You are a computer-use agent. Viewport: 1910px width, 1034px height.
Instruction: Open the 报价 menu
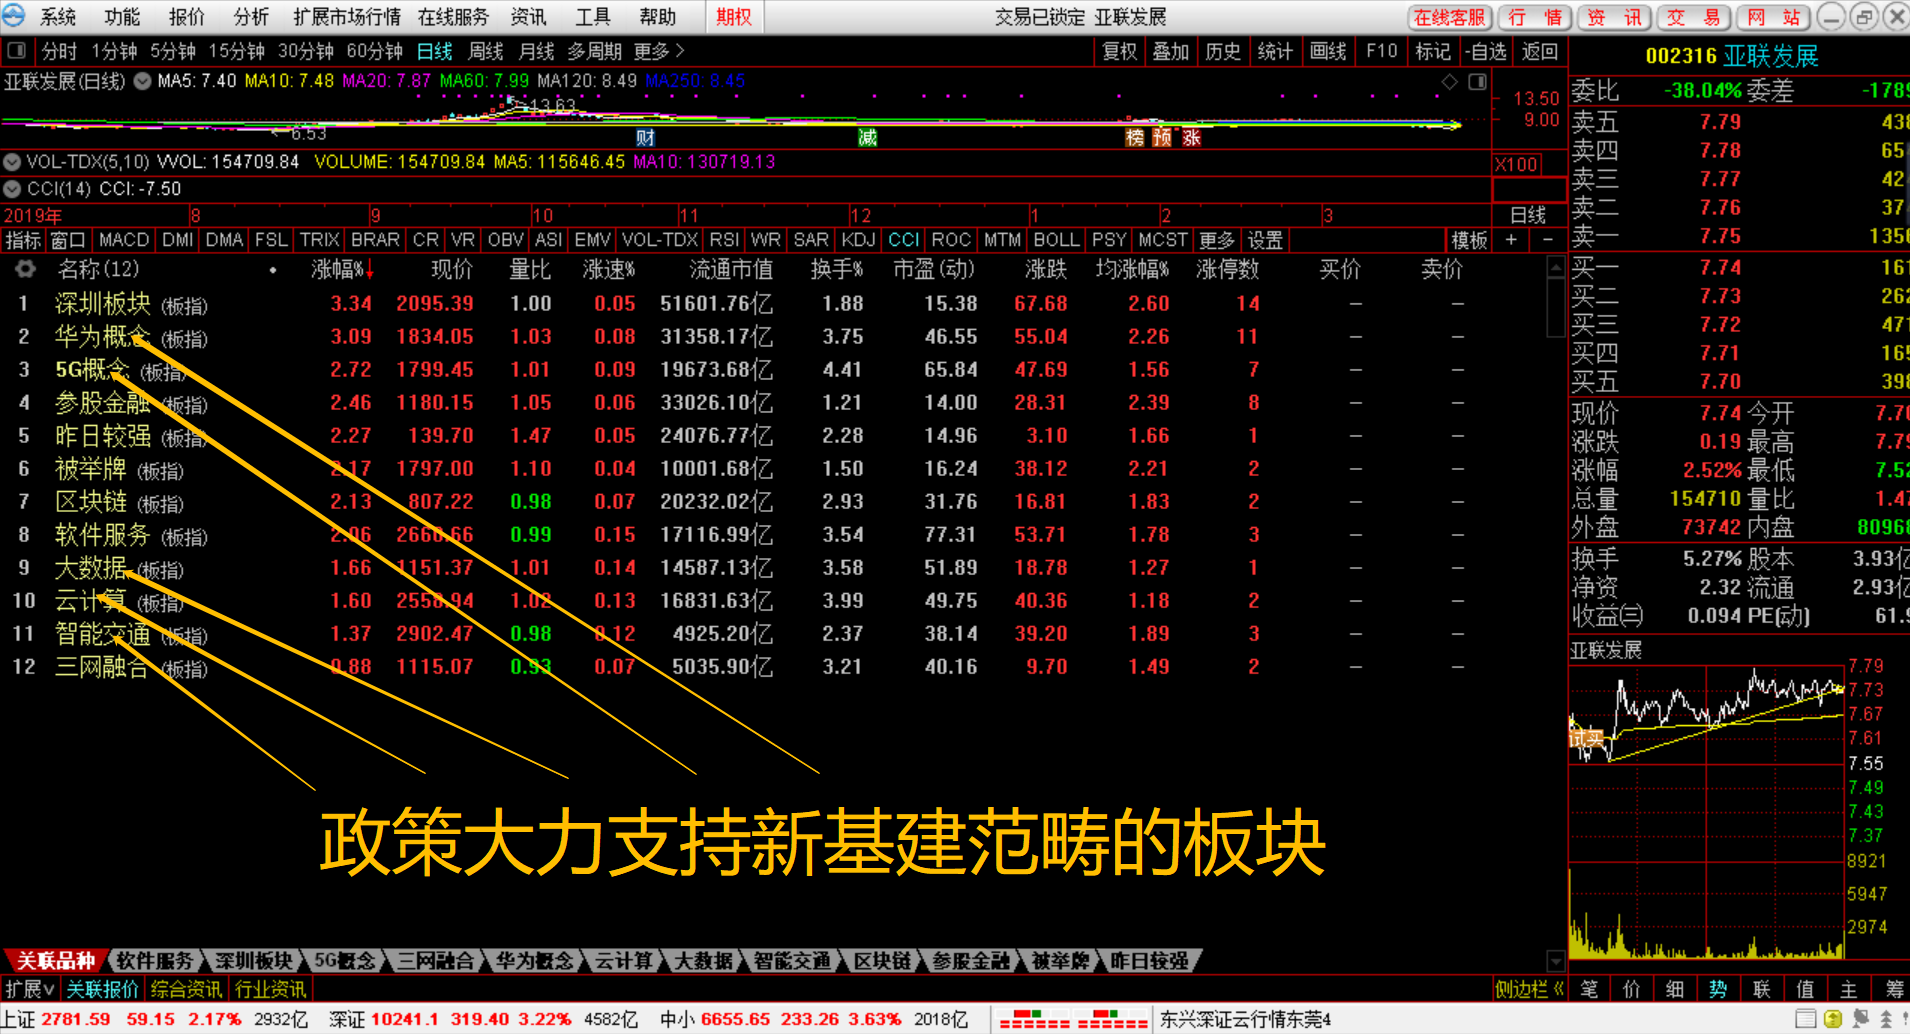tap(186, 17)
